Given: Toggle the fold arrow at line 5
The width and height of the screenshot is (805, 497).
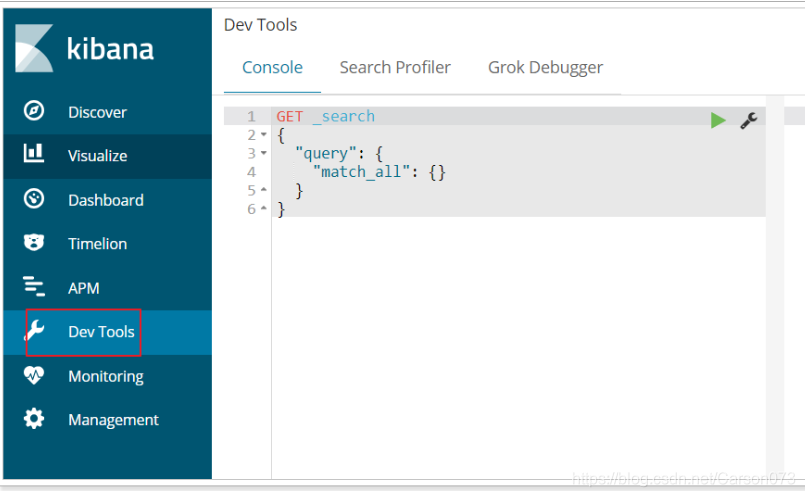Looking at the screenshot, I should coord(264,190).
